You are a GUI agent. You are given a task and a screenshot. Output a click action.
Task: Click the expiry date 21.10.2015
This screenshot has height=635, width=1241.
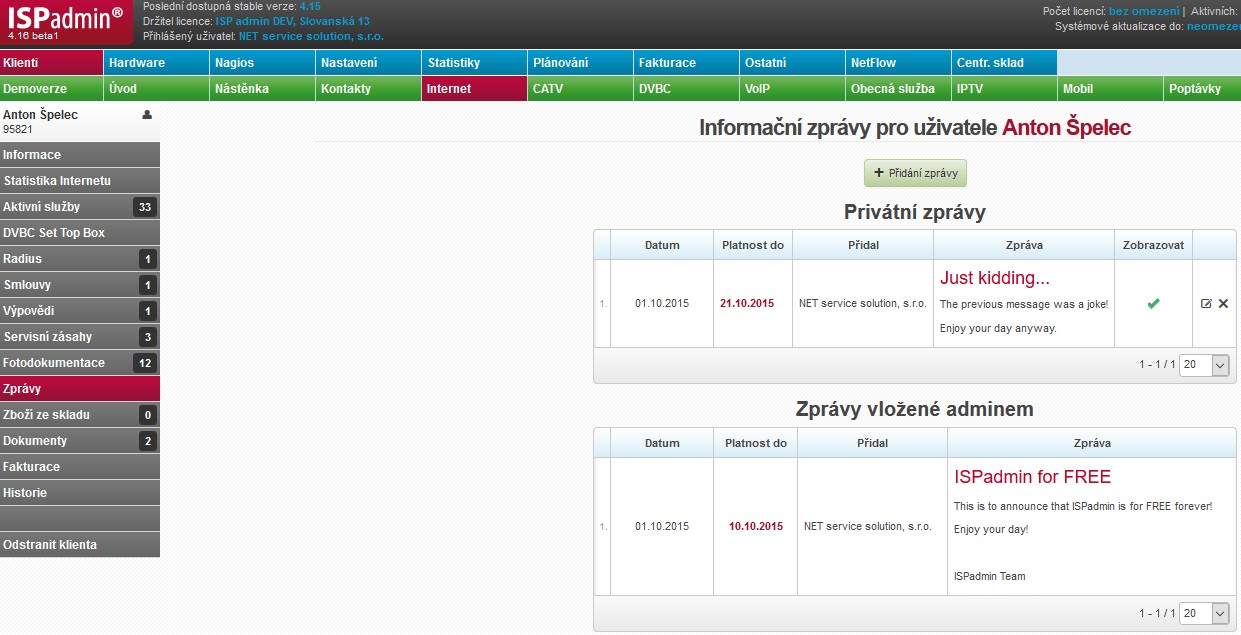[x=747, y=303]
